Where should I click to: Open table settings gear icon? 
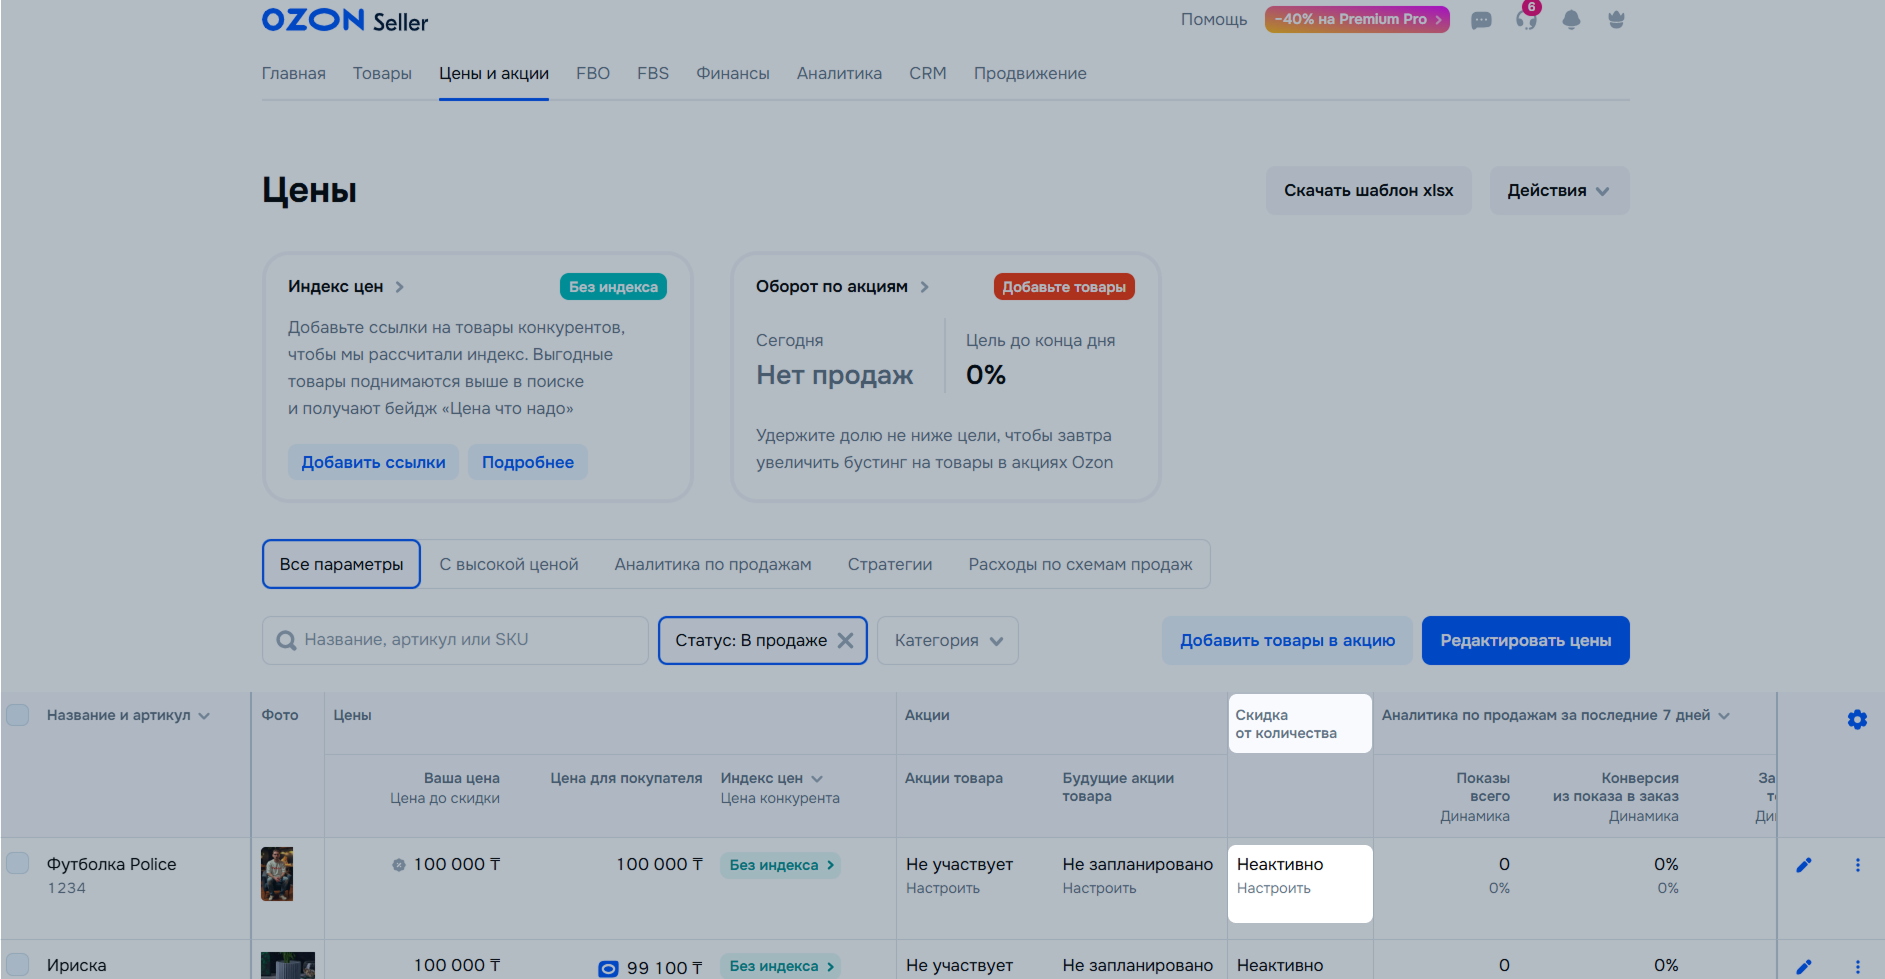(1857, 720)
